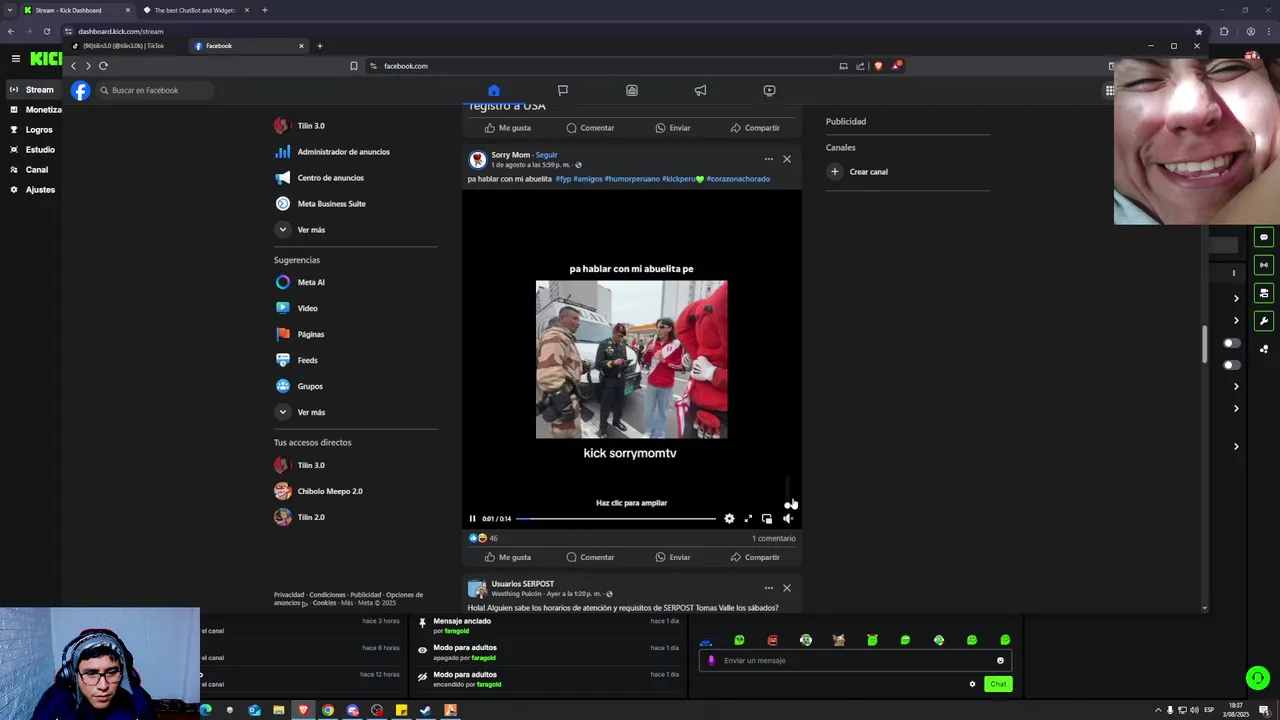
Task: Open the Kick hamburger menu
Action: (15, 59)
